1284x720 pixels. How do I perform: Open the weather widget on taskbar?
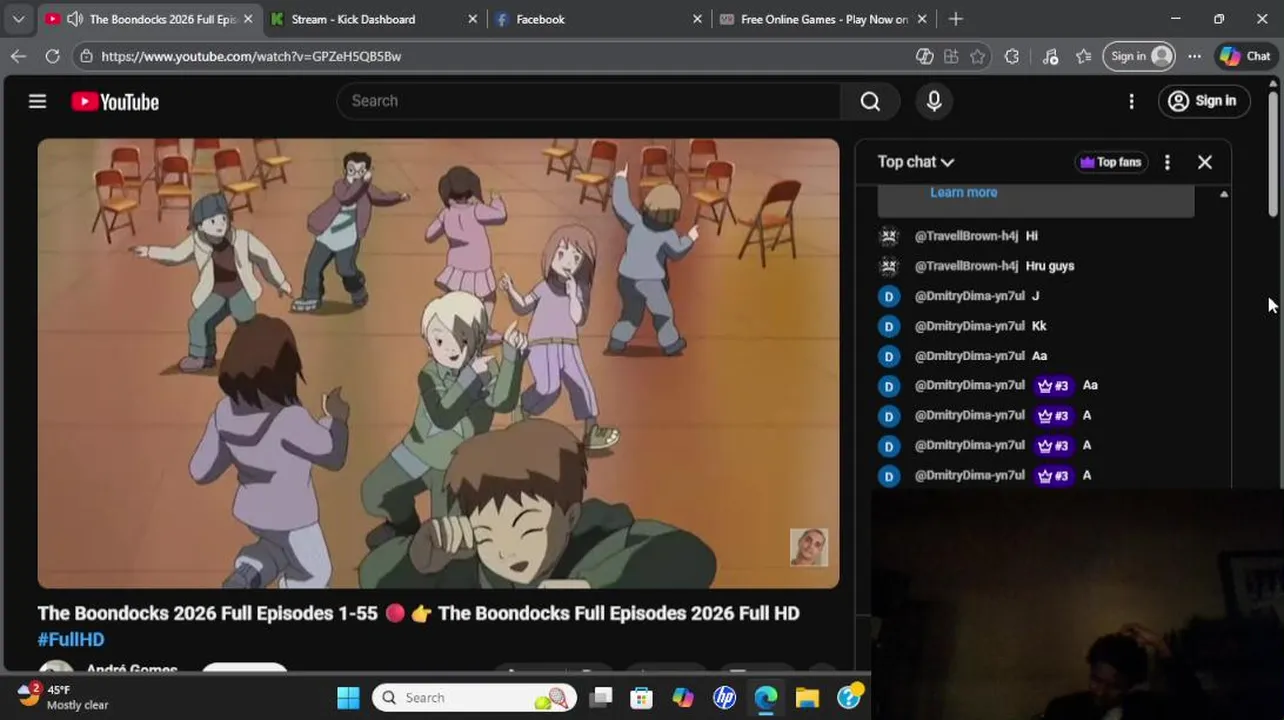click(63, 697)
